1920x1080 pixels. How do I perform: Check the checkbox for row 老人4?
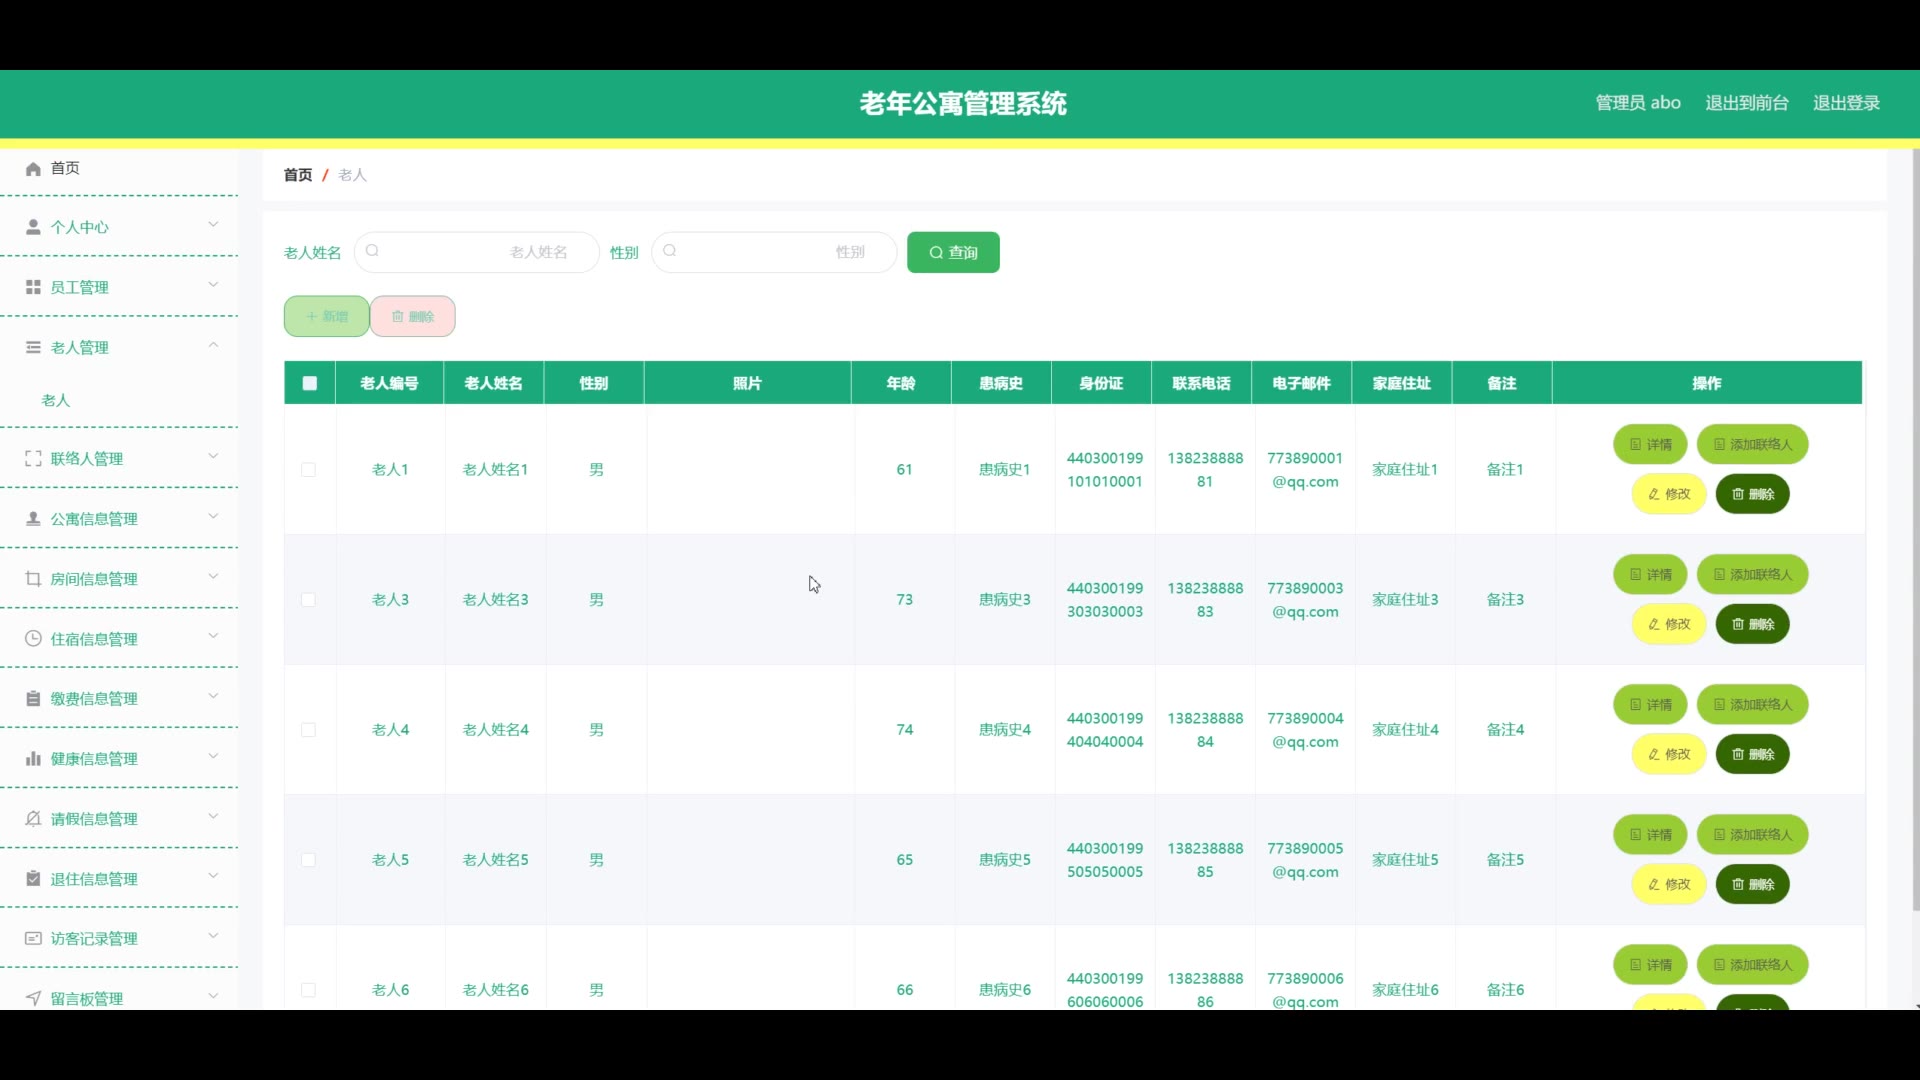pos(308,729)
